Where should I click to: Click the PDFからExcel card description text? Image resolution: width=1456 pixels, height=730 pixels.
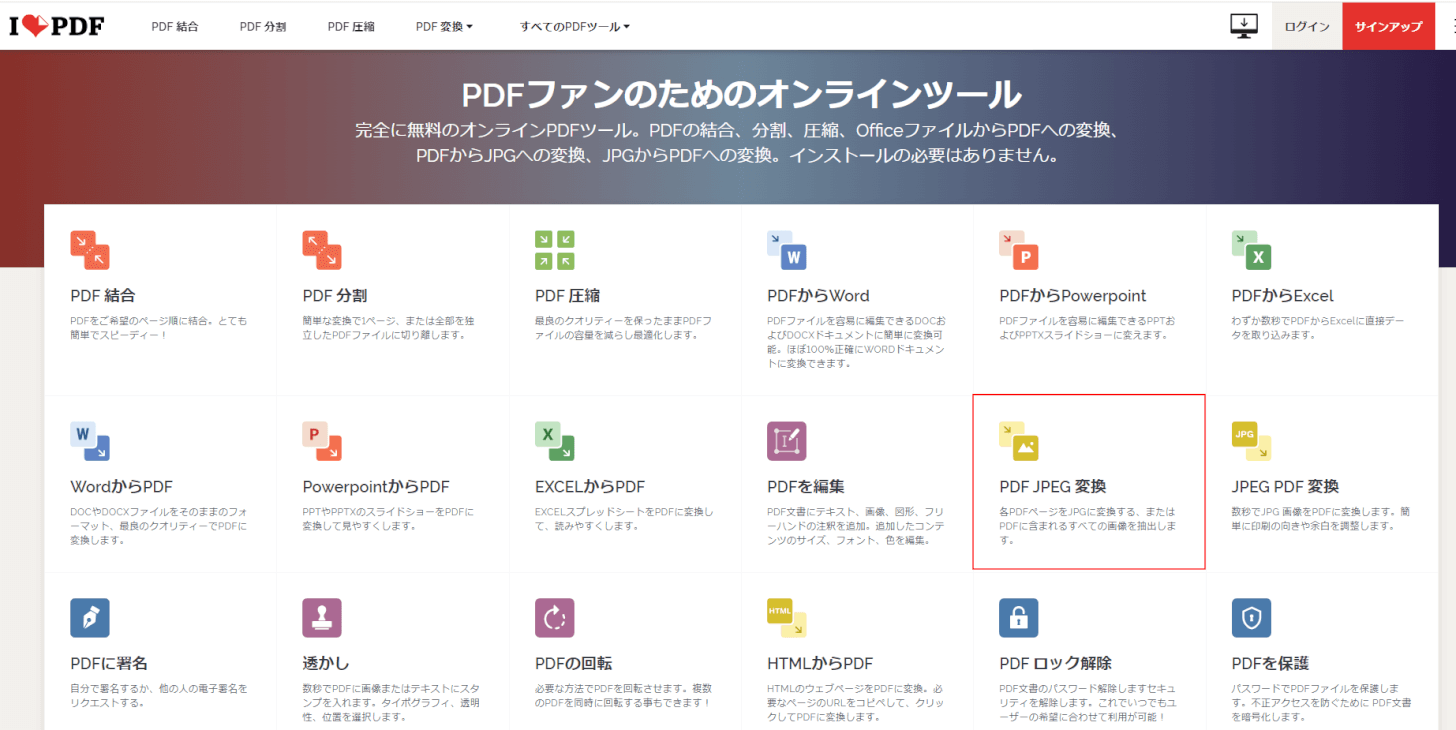pyautogui.click(x=1319, y=328)
